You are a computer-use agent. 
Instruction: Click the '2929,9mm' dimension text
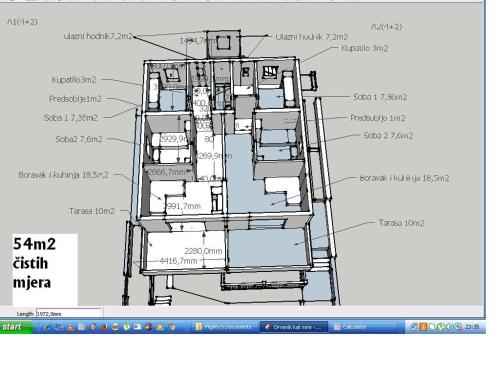coord(174,139)
